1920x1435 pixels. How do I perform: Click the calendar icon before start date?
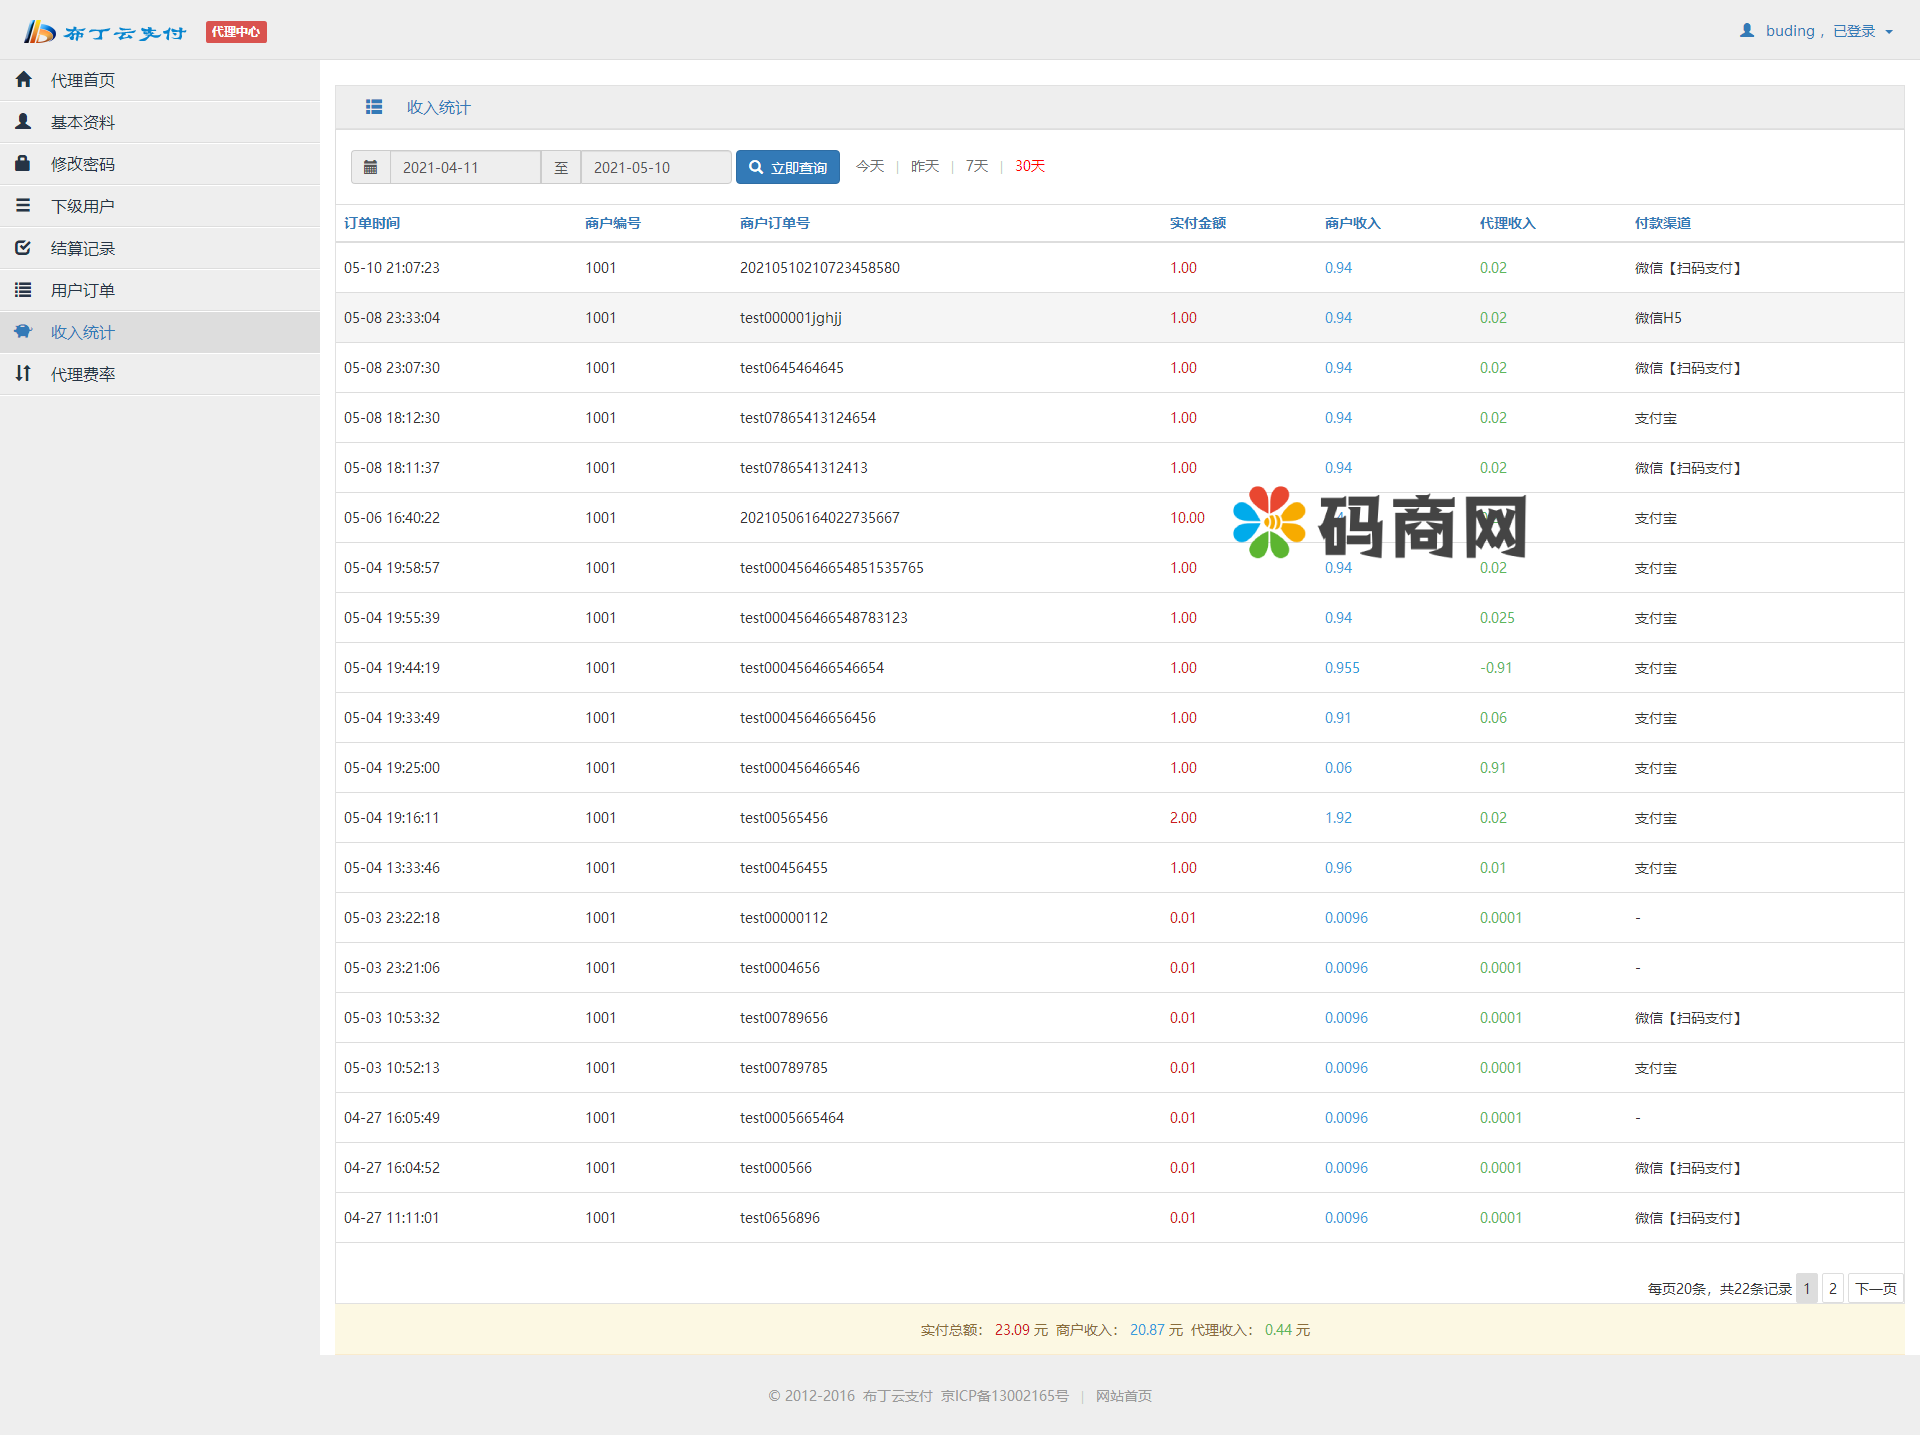tap(370, 168)
